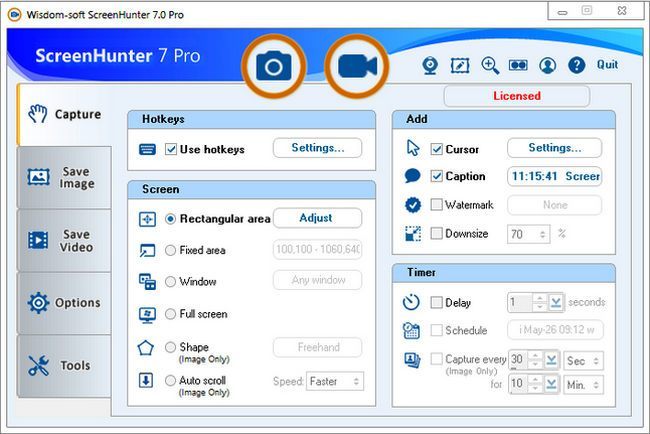
Task: Switch to the Options tab
Action: click(x=64, y=303)
